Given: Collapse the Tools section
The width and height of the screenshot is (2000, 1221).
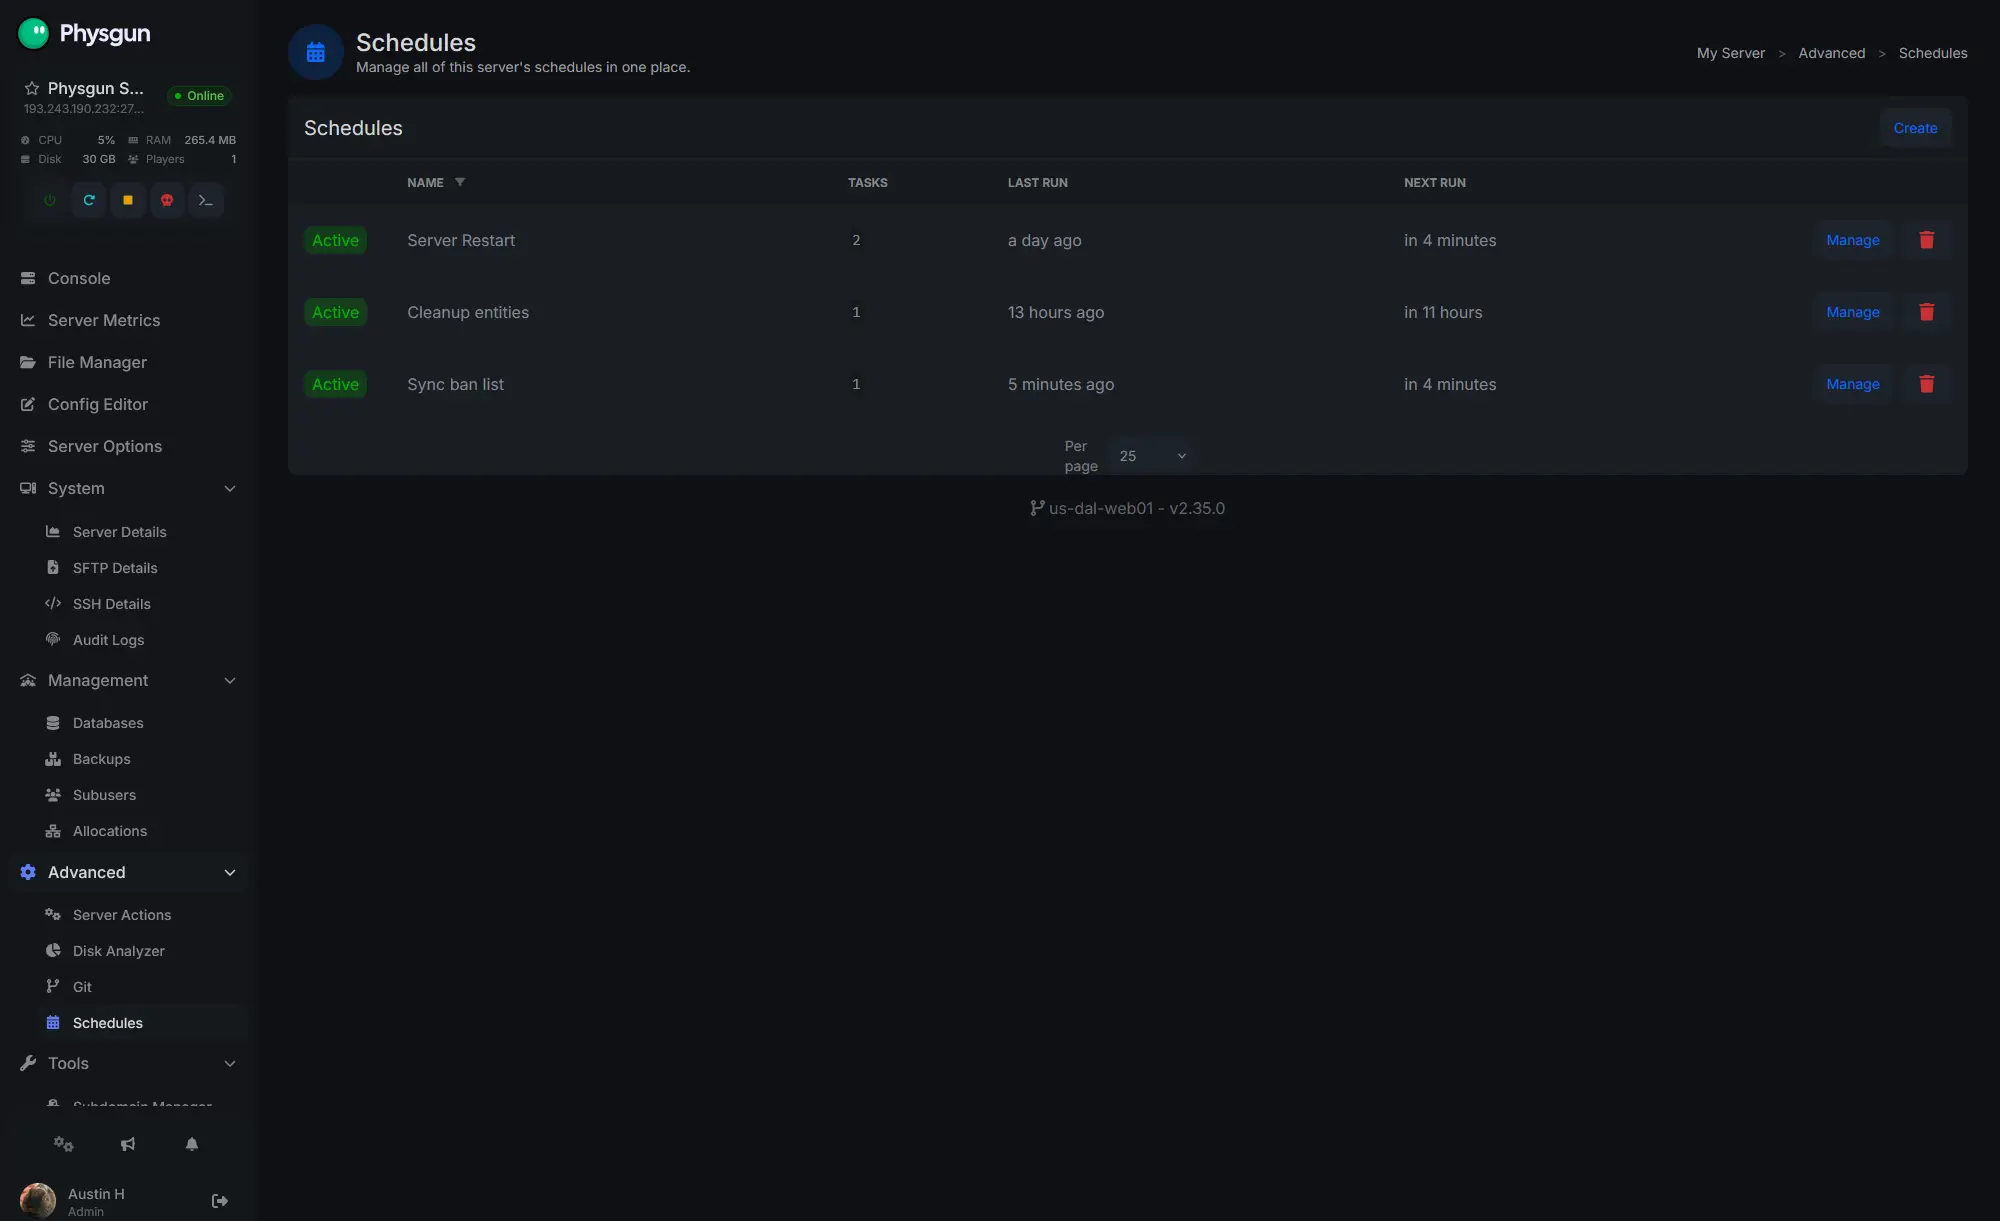Looking at the screenshot, I should click(x=128, y=1063).
